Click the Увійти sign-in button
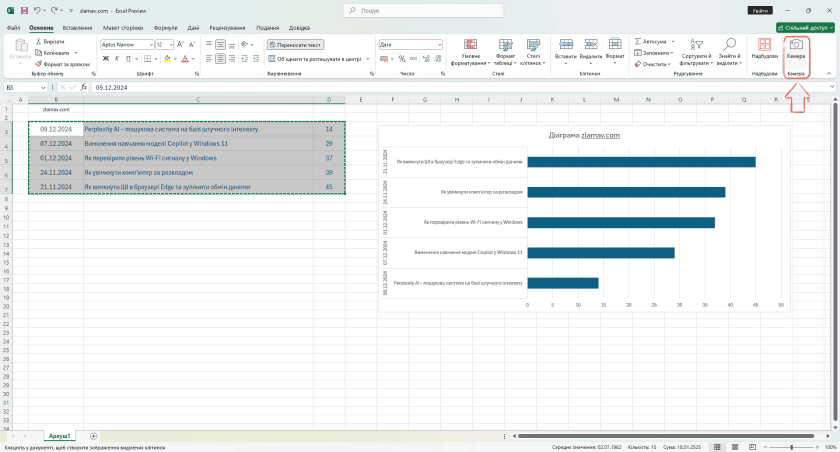840x452 pixels. [760, 10]
